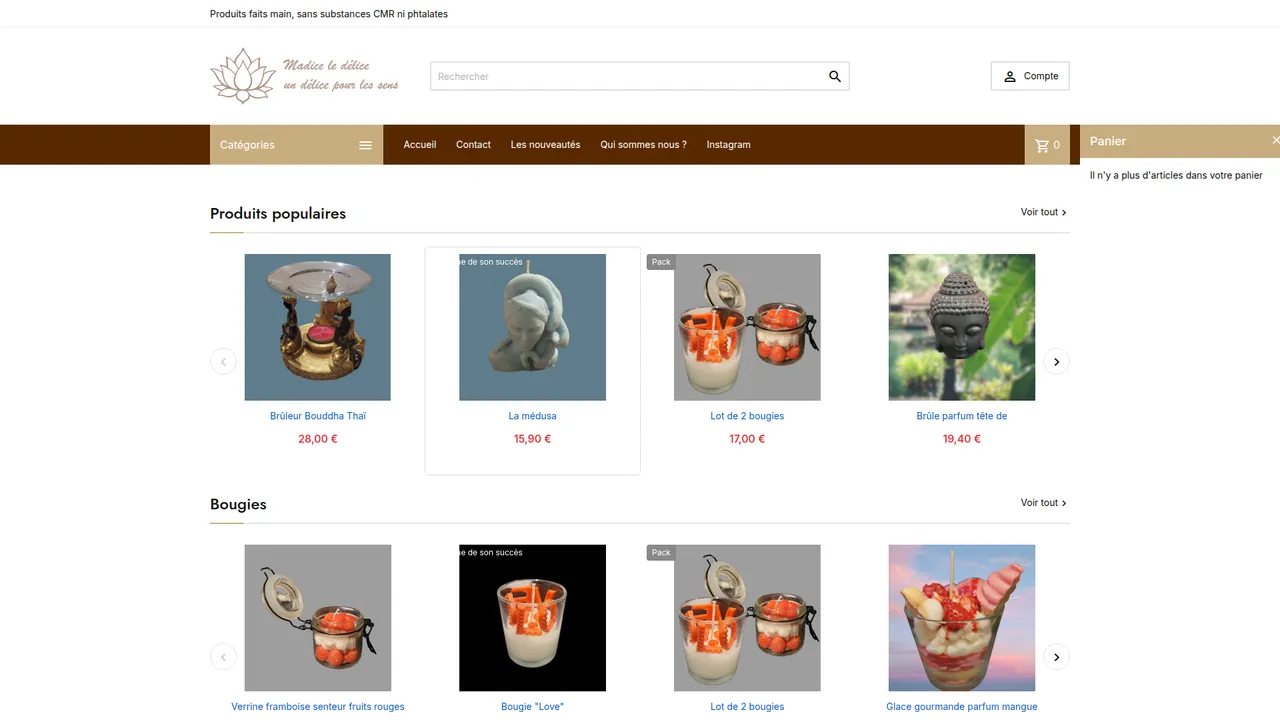1280x720 pixels.
Task: View the Bougie "Love" product photo
Action: click(533, 618)
